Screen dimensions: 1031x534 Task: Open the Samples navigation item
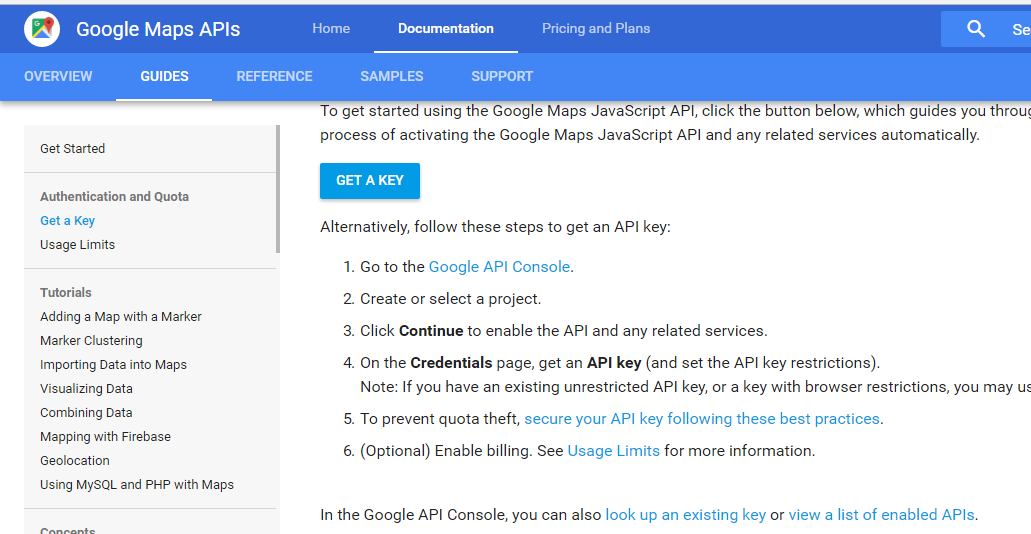[x=392, y=77]
